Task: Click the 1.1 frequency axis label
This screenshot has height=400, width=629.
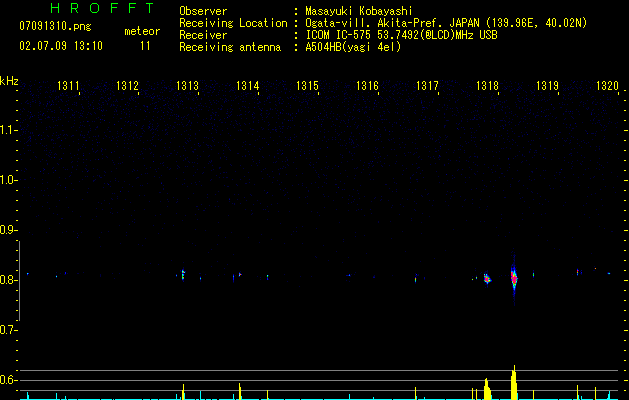Action: [8, 130]
